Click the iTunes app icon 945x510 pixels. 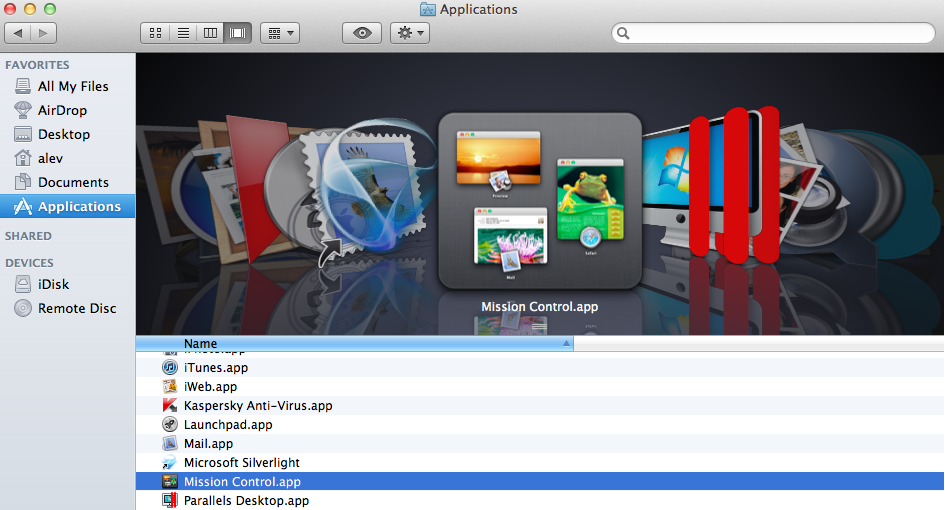tap(170, 367)
